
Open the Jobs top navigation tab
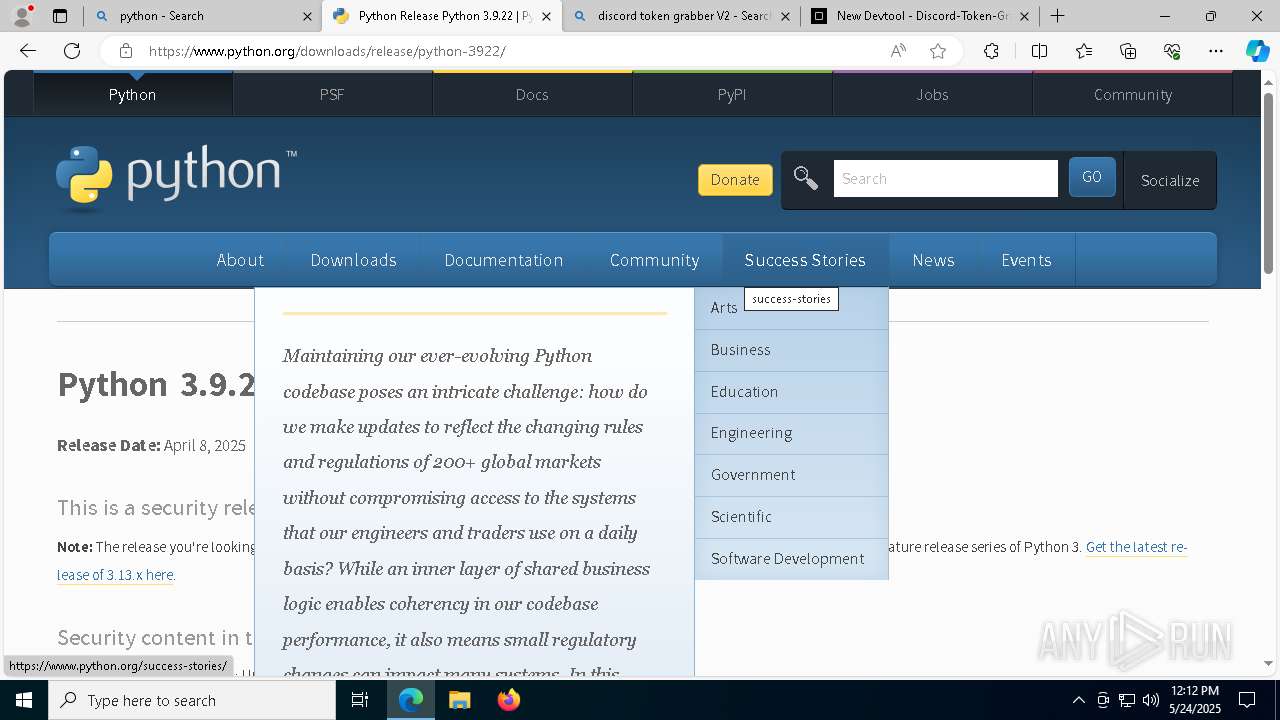932,94
